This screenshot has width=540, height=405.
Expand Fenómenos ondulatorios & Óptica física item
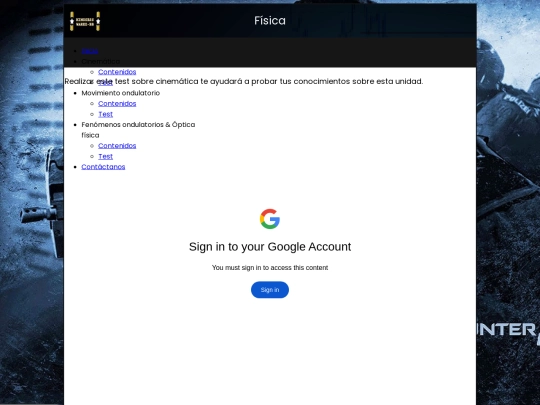click(138, 130)
